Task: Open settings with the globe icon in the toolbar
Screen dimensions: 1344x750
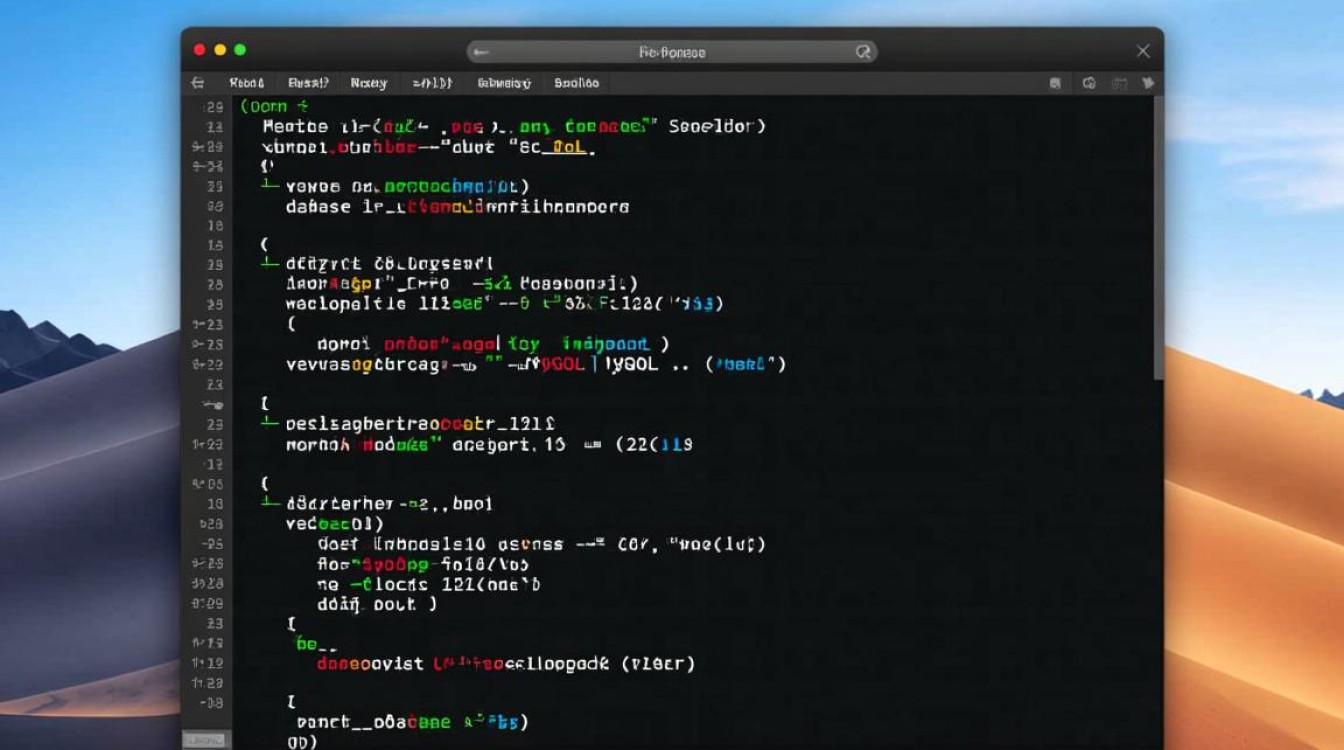Action: (1090, 84)
